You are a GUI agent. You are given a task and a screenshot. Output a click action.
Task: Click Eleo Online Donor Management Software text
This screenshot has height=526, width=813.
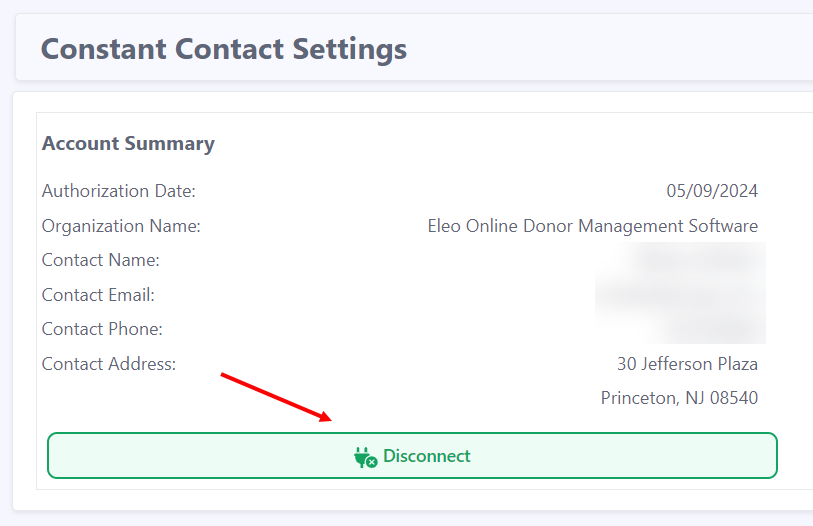pos(593,226)
